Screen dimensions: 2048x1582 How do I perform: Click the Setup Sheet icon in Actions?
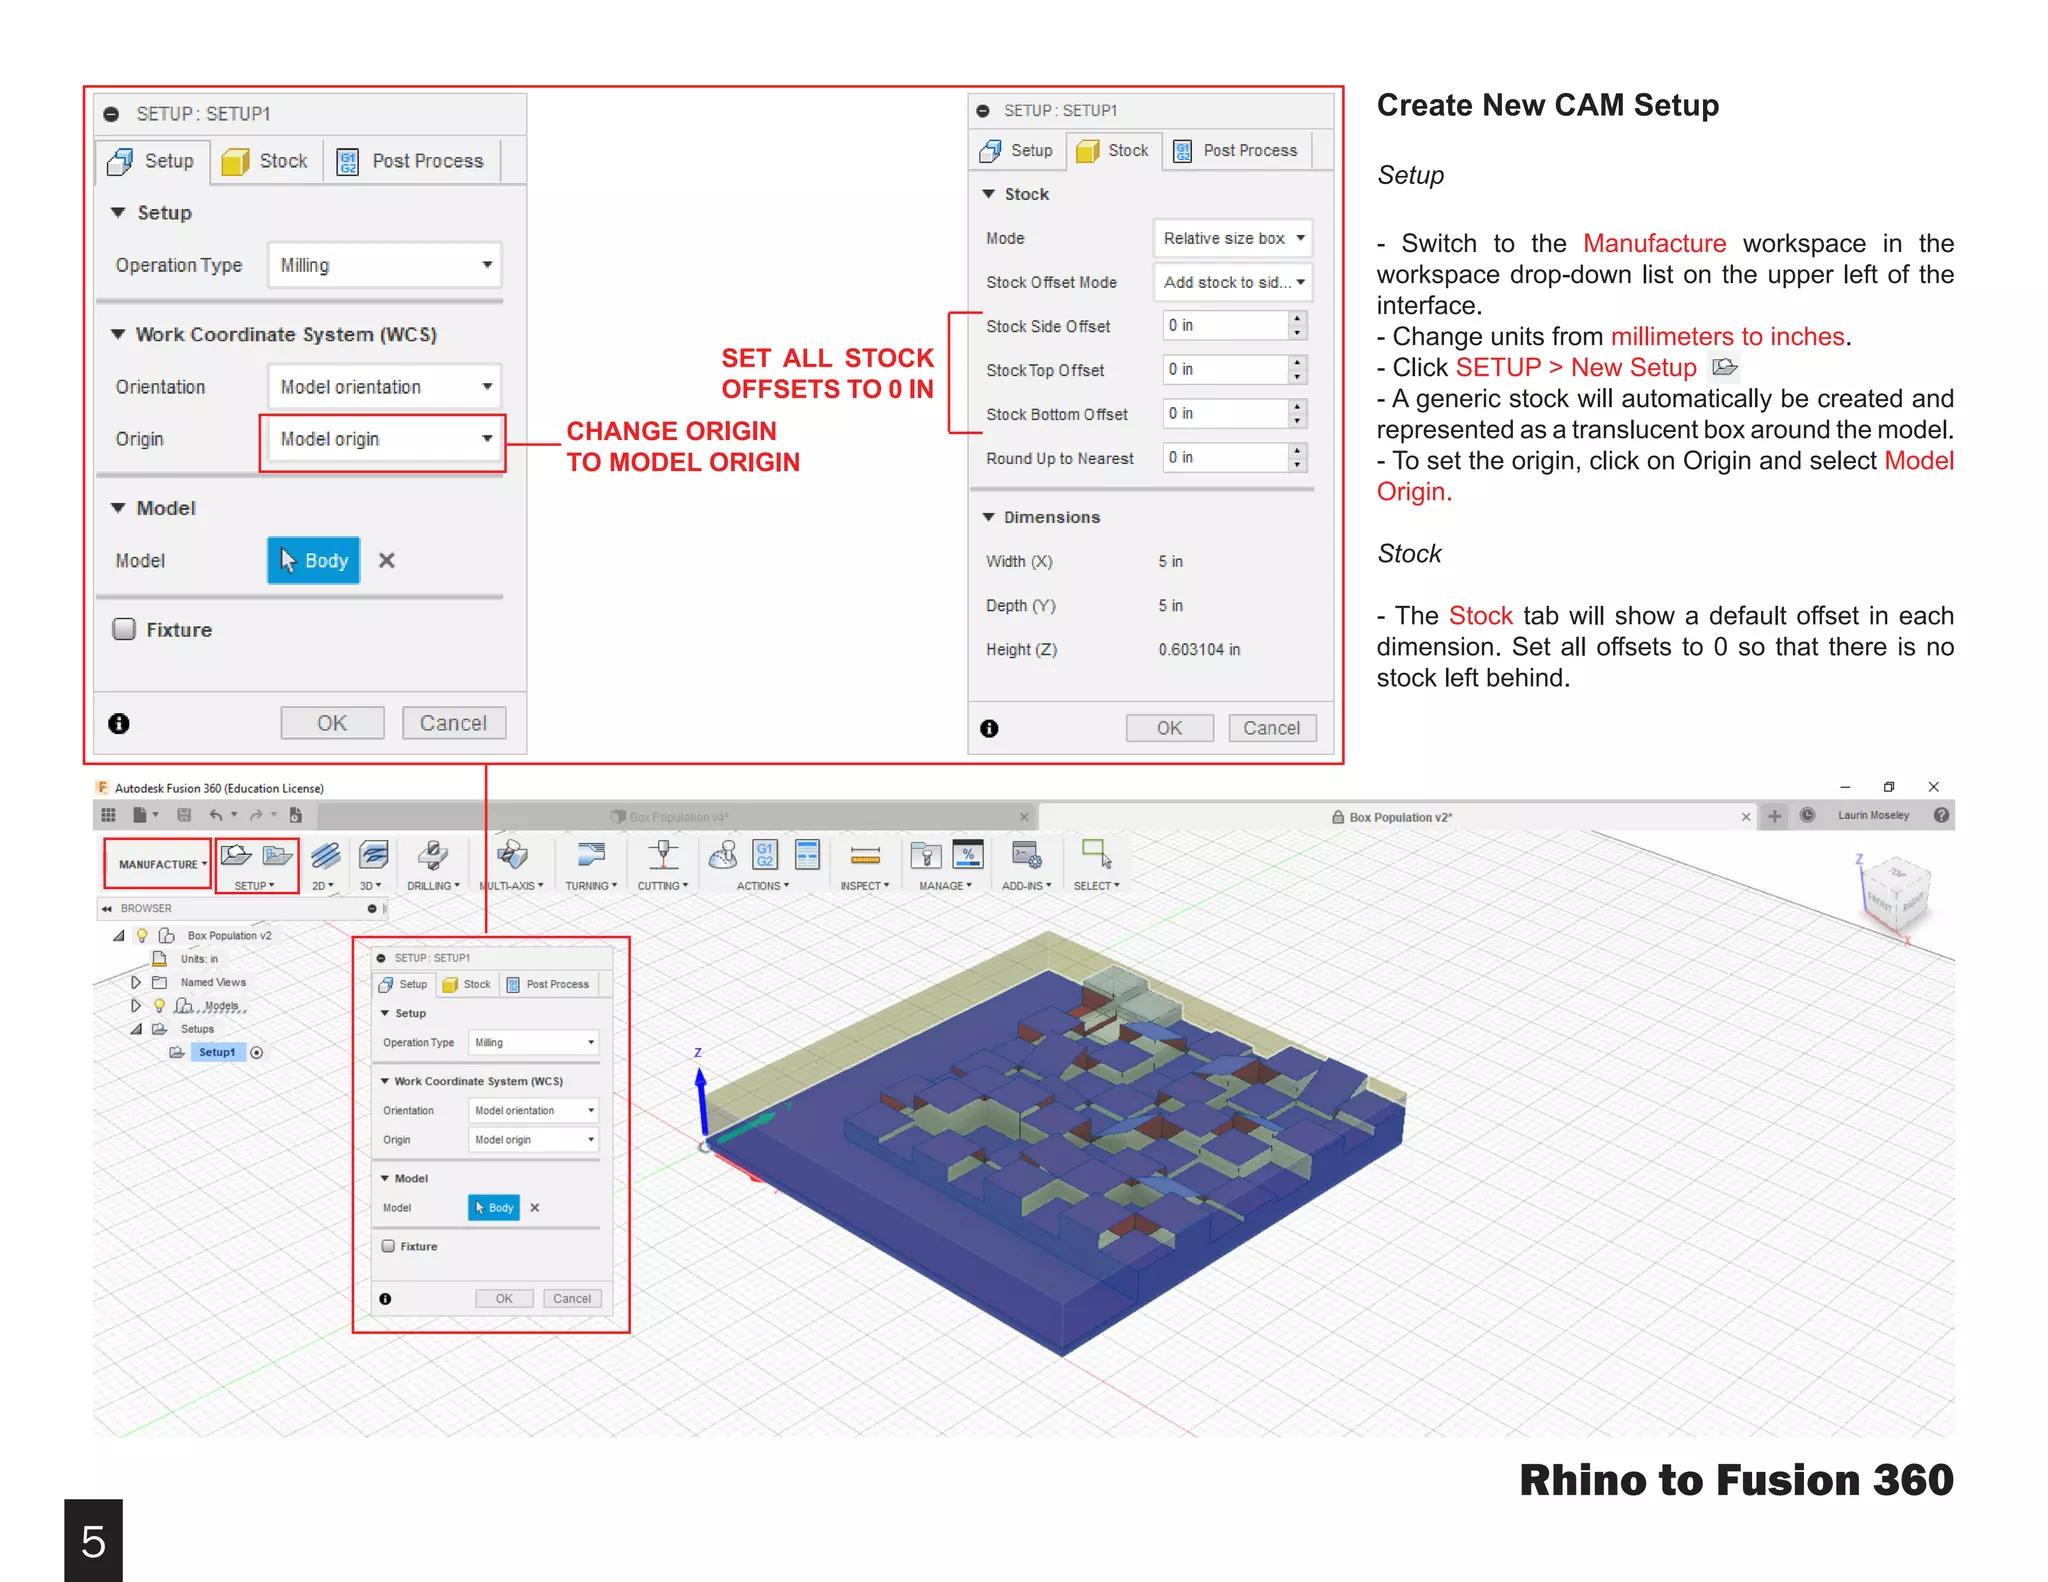[x=807, y=856]
